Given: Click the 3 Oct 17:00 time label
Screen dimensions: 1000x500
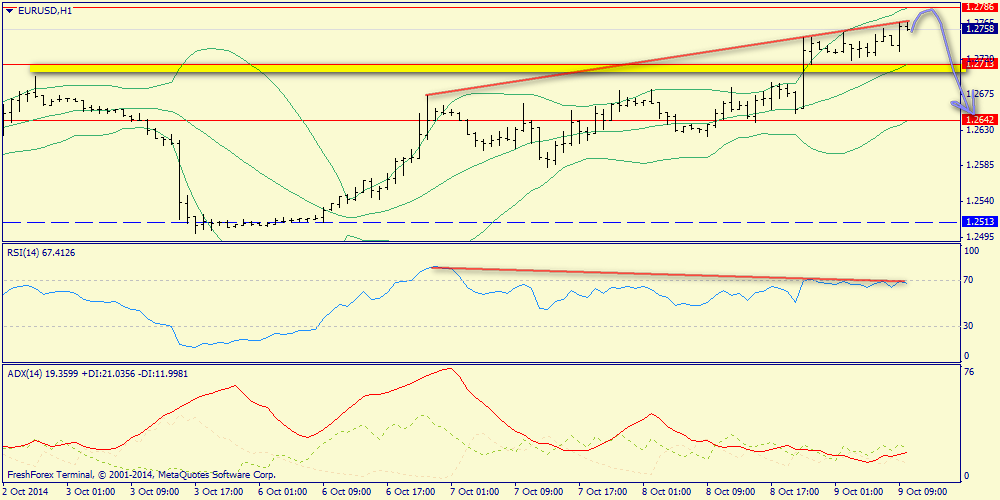Looking at the screenshot, I should pyautogui.click(x=218, y=492).
